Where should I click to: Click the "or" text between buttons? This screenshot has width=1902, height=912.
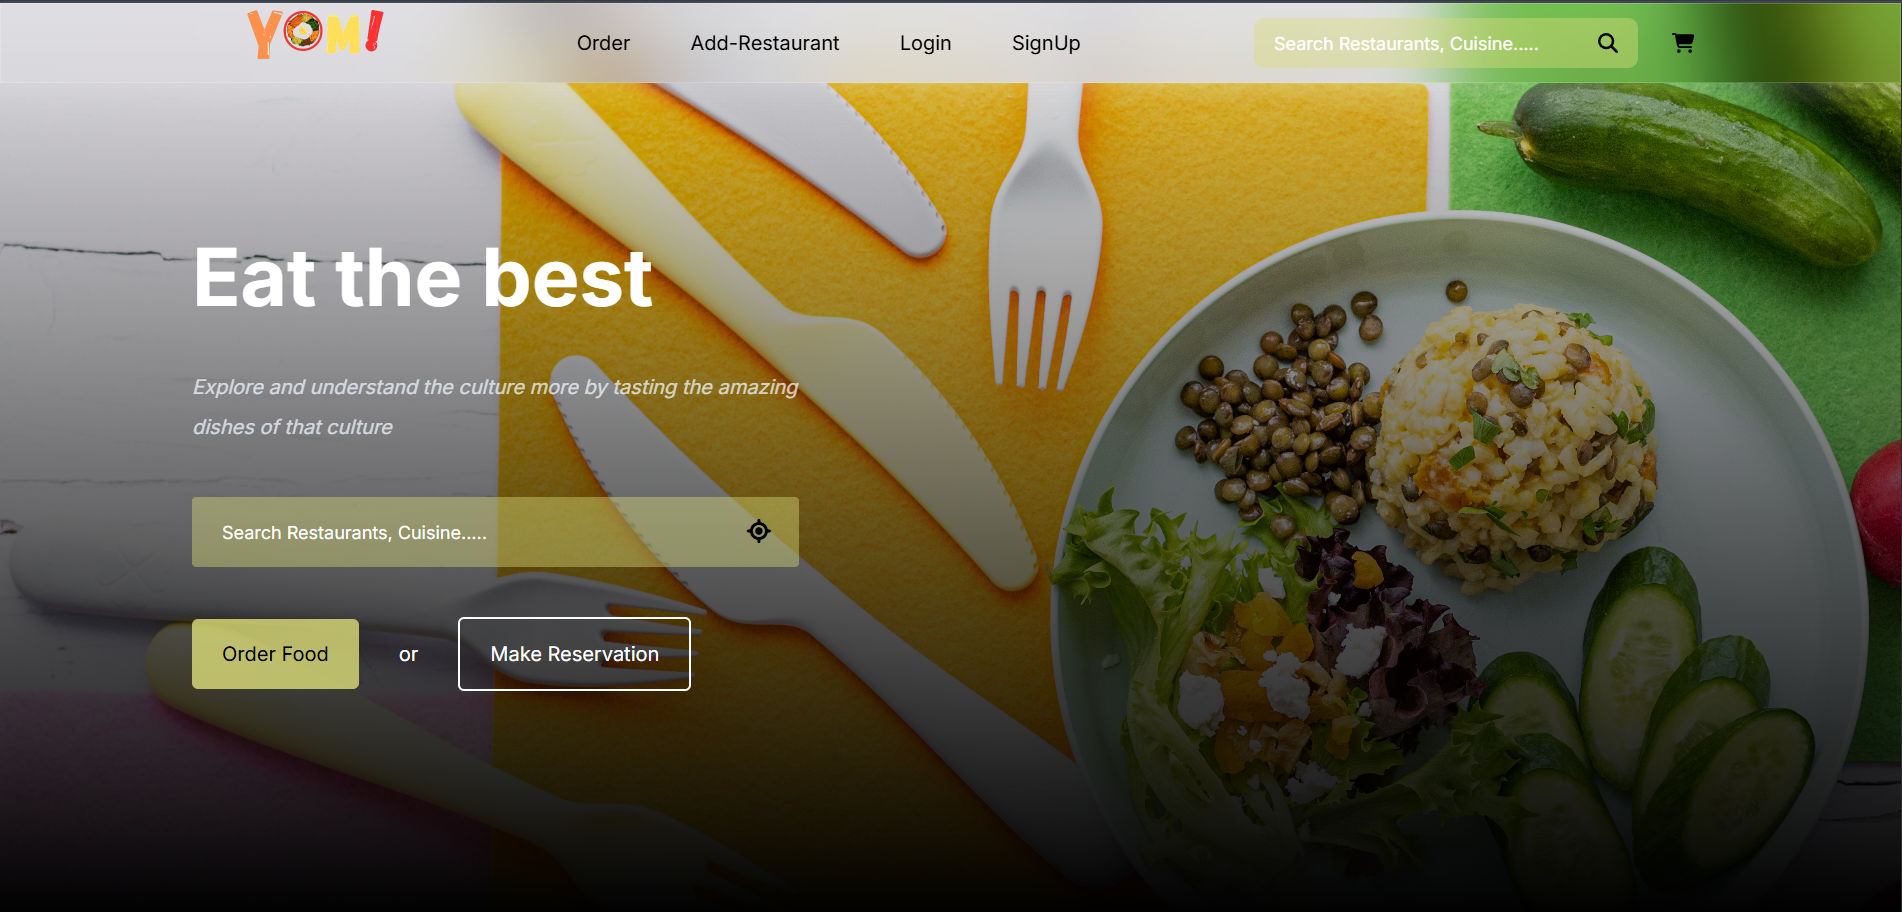tap(408, 655)
